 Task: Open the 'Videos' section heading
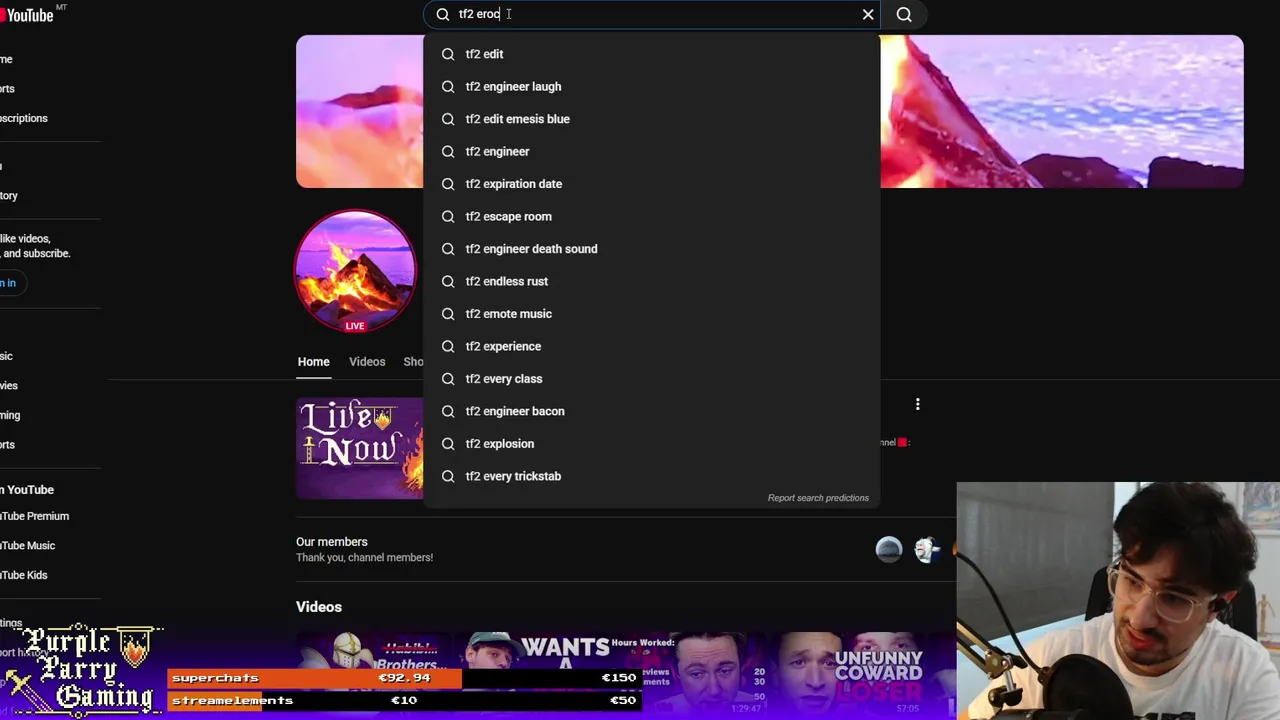tap(319, 607)
